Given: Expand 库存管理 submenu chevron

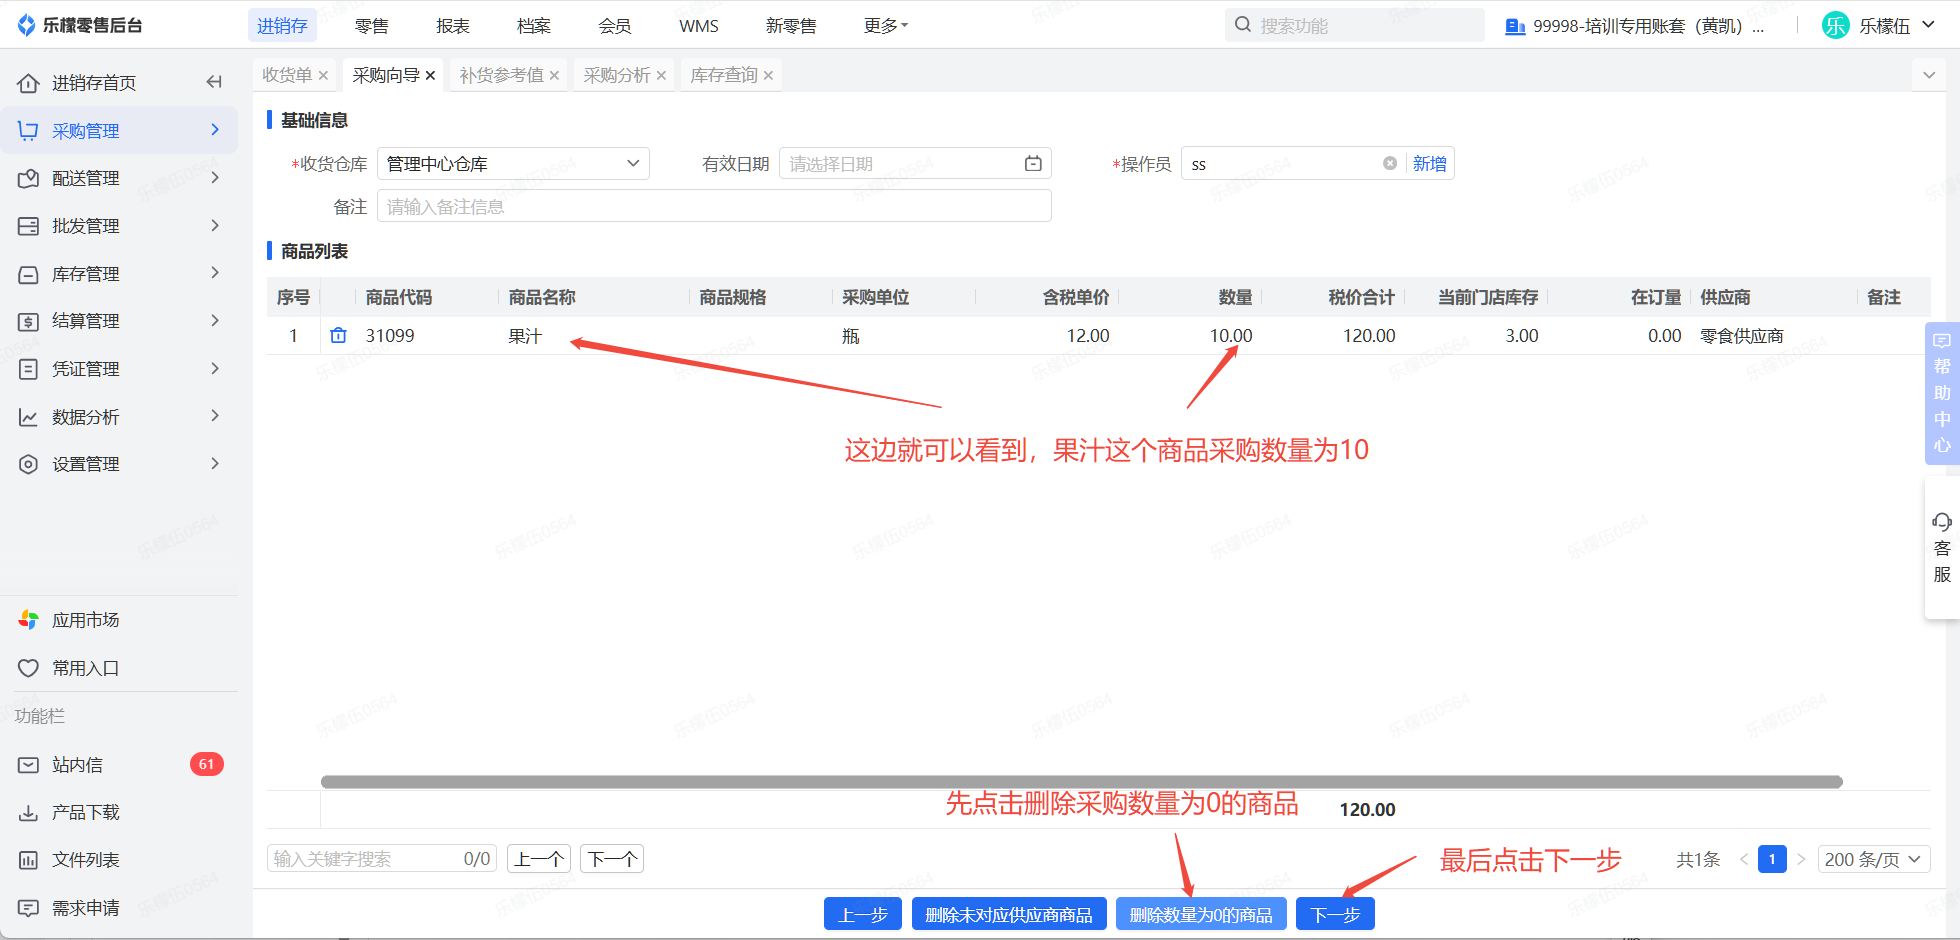Looking at the screenshot, I should [x=215, y=273].
